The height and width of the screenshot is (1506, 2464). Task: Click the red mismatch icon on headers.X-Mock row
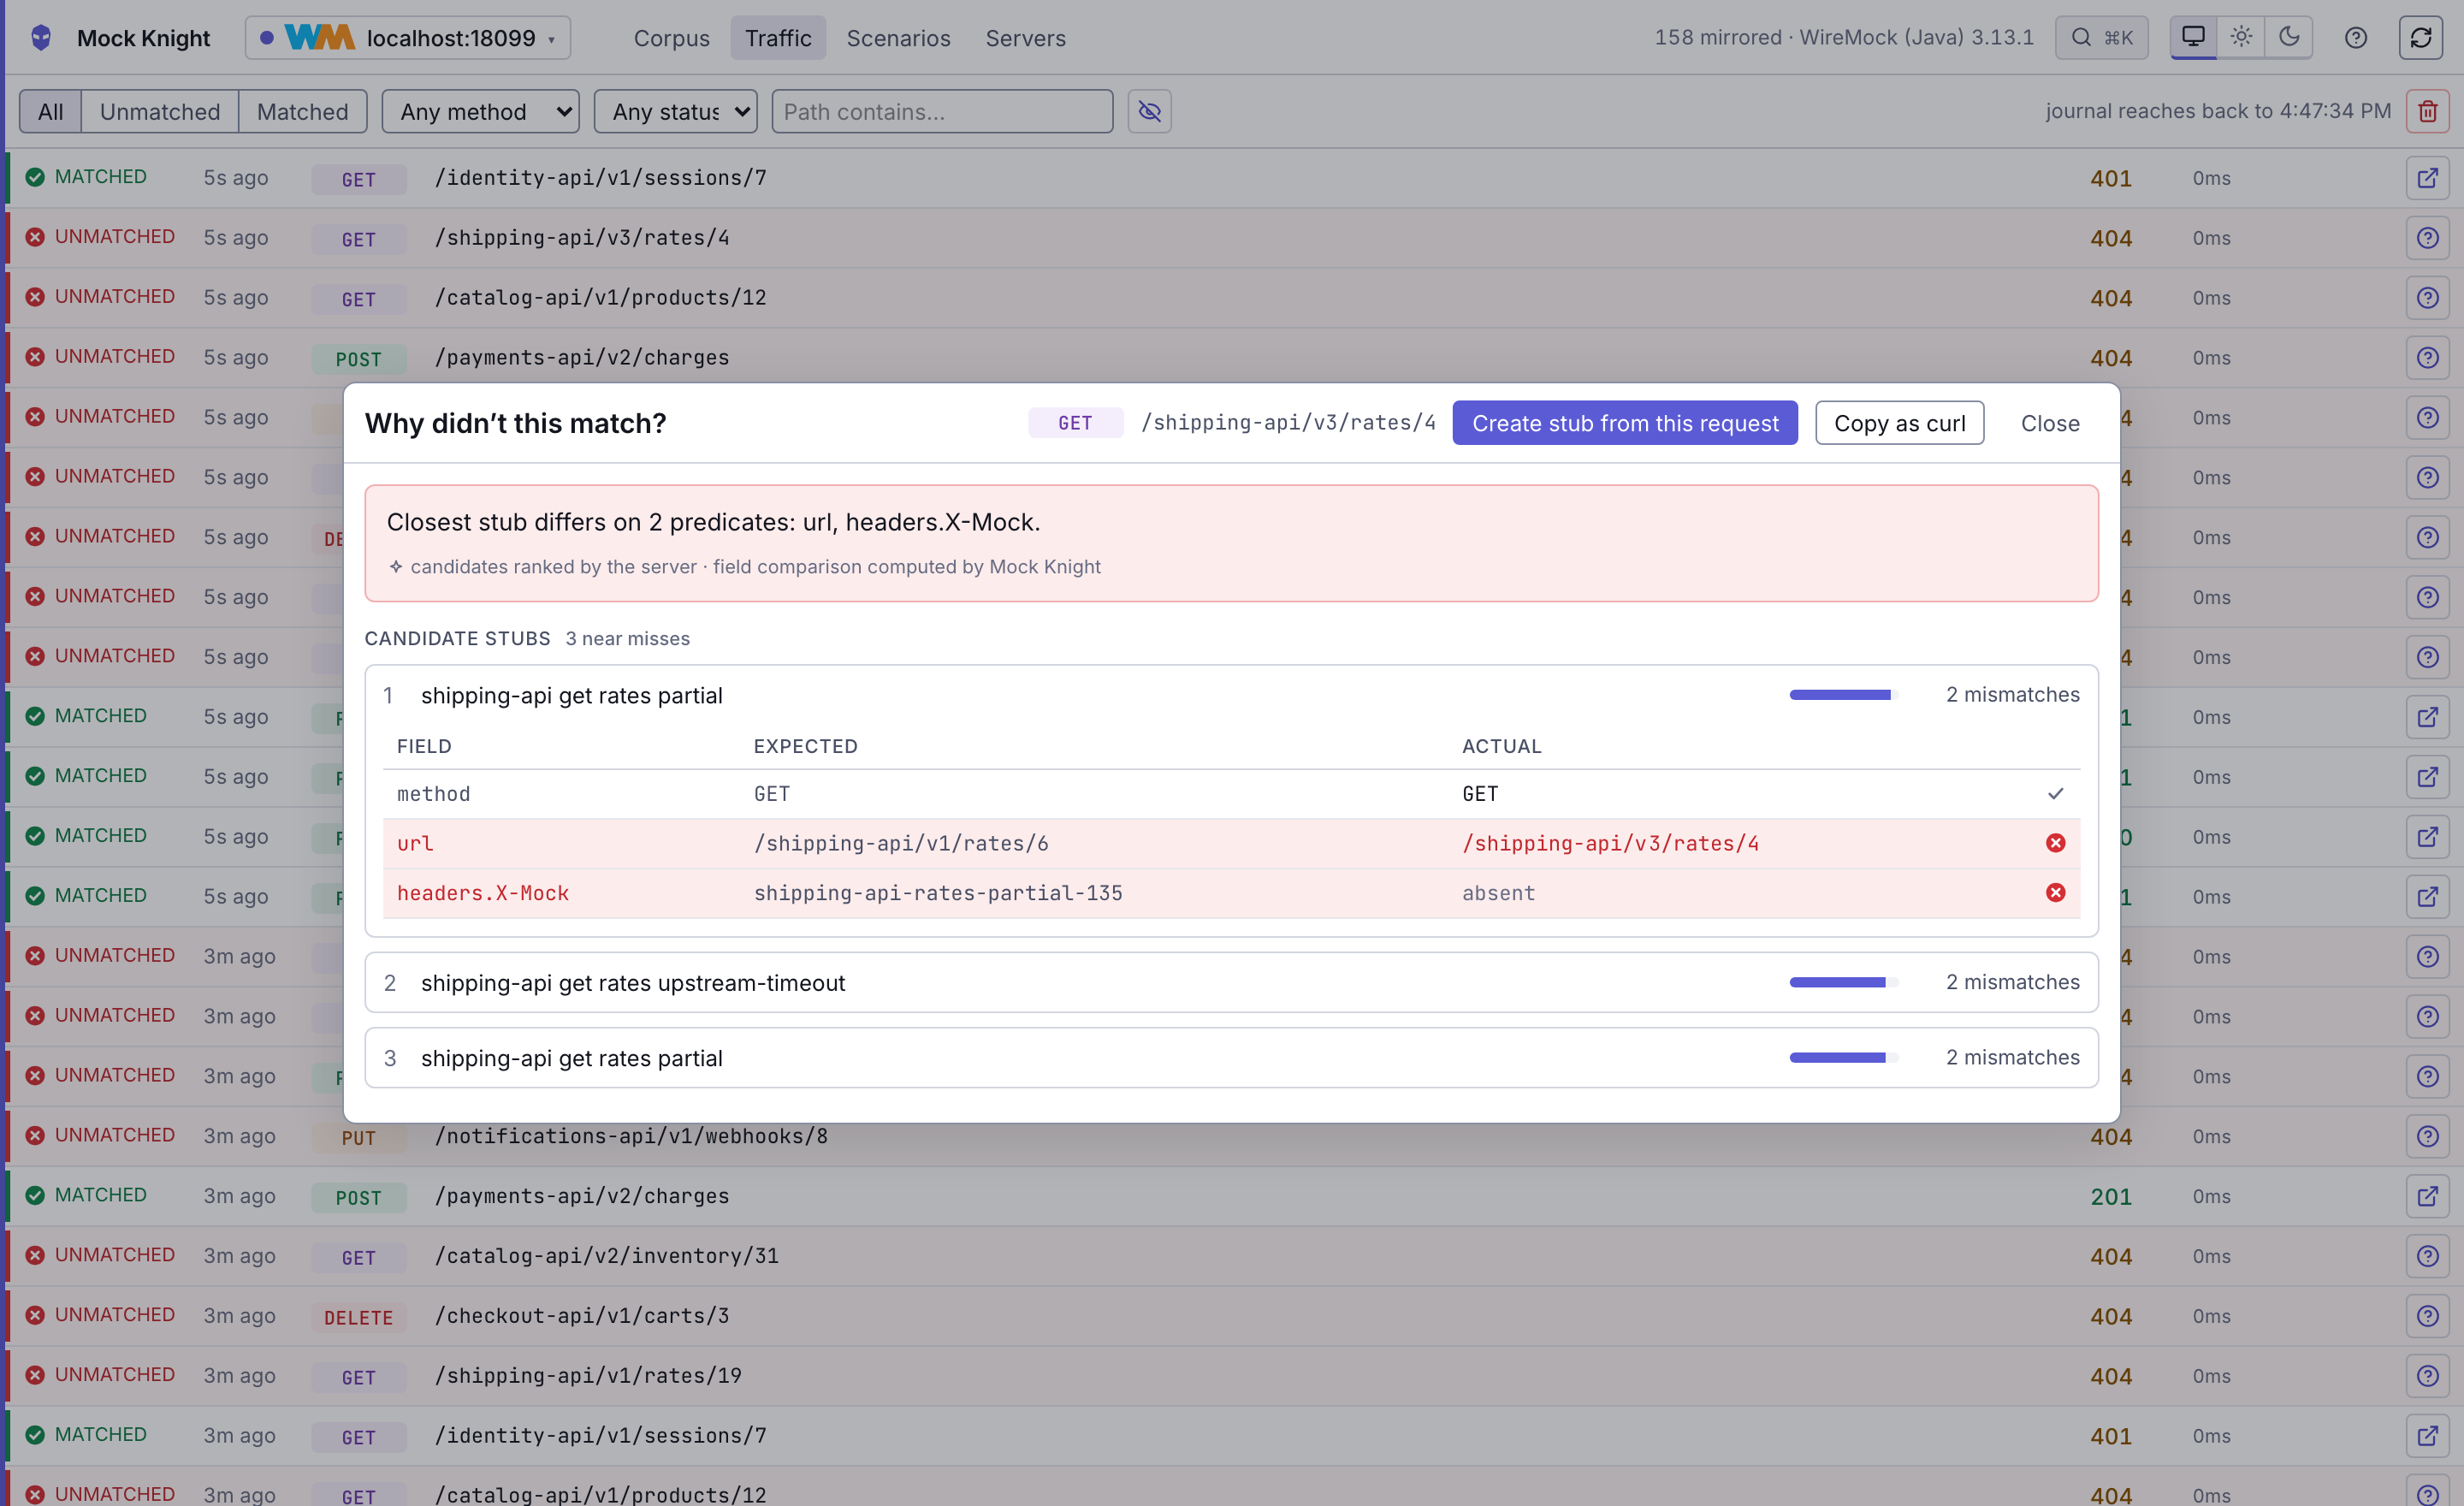[x=2055, y=893]
